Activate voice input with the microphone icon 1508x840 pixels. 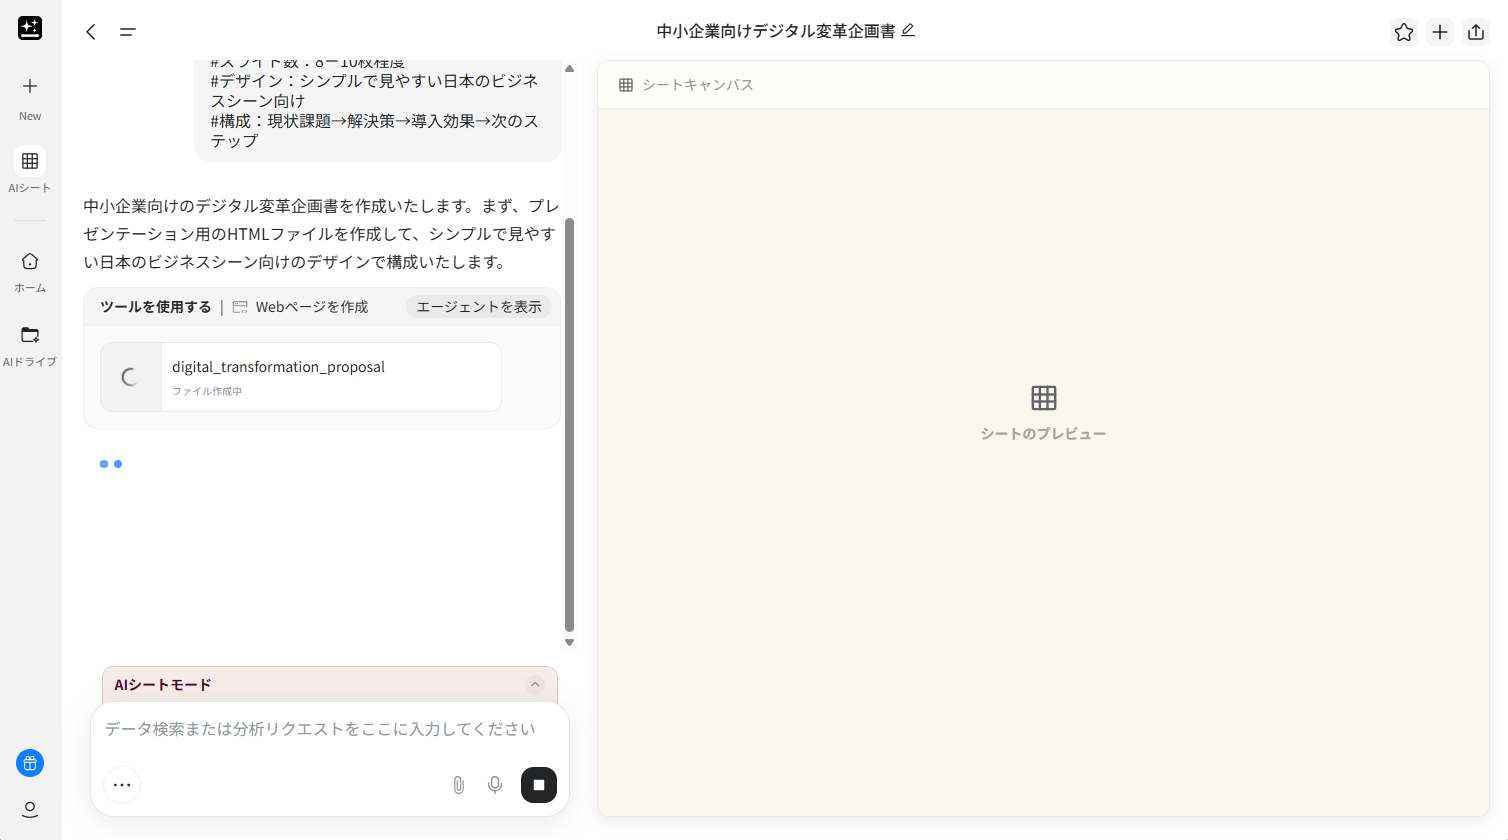click(495, 785)
